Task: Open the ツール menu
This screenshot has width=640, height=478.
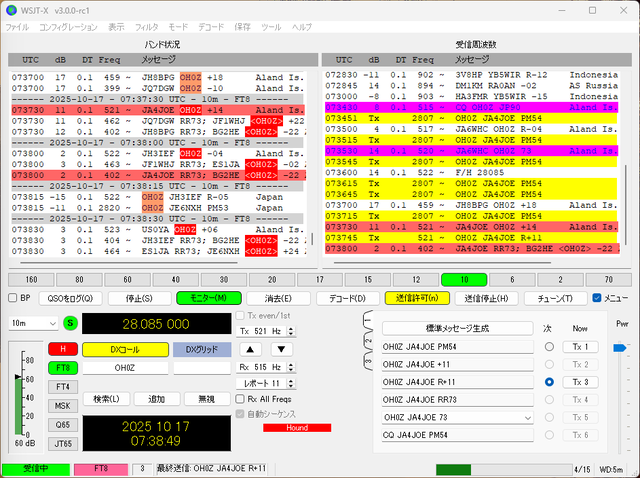Action: 271,27
